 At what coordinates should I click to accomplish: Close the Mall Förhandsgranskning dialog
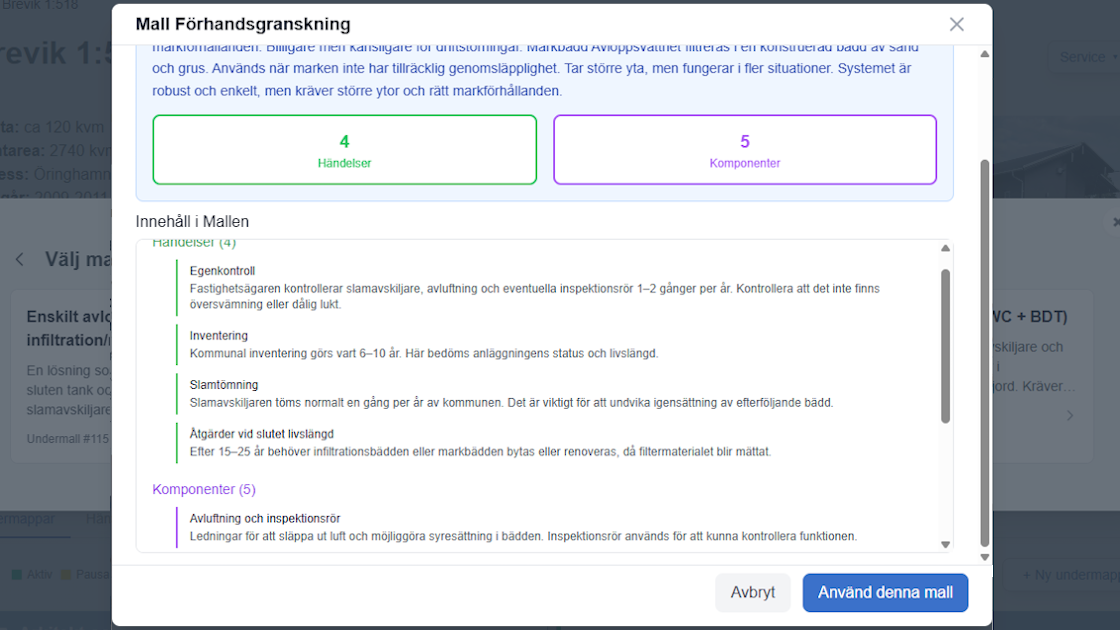[x=956, y=24]
